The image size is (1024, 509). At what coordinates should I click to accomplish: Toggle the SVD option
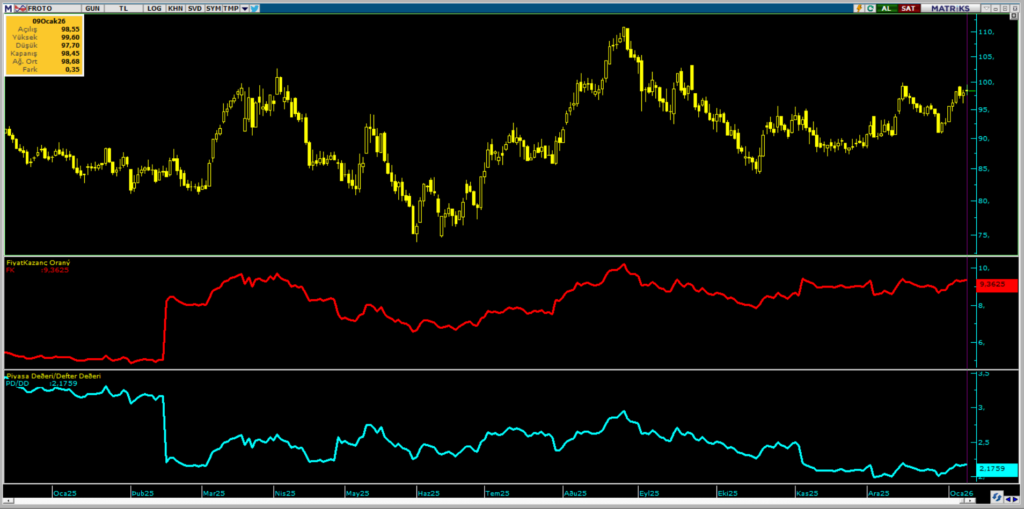point(195,7)
